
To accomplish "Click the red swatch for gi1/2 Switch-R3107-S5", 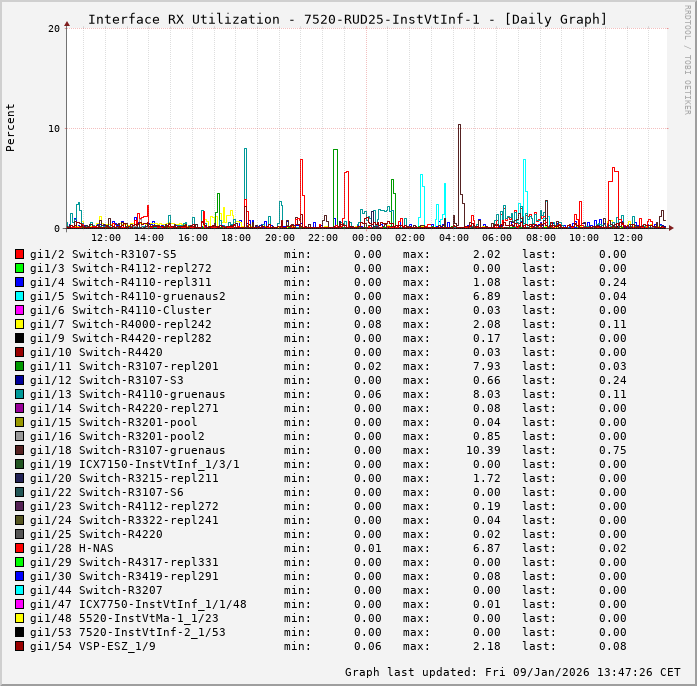I will point(19,254).
